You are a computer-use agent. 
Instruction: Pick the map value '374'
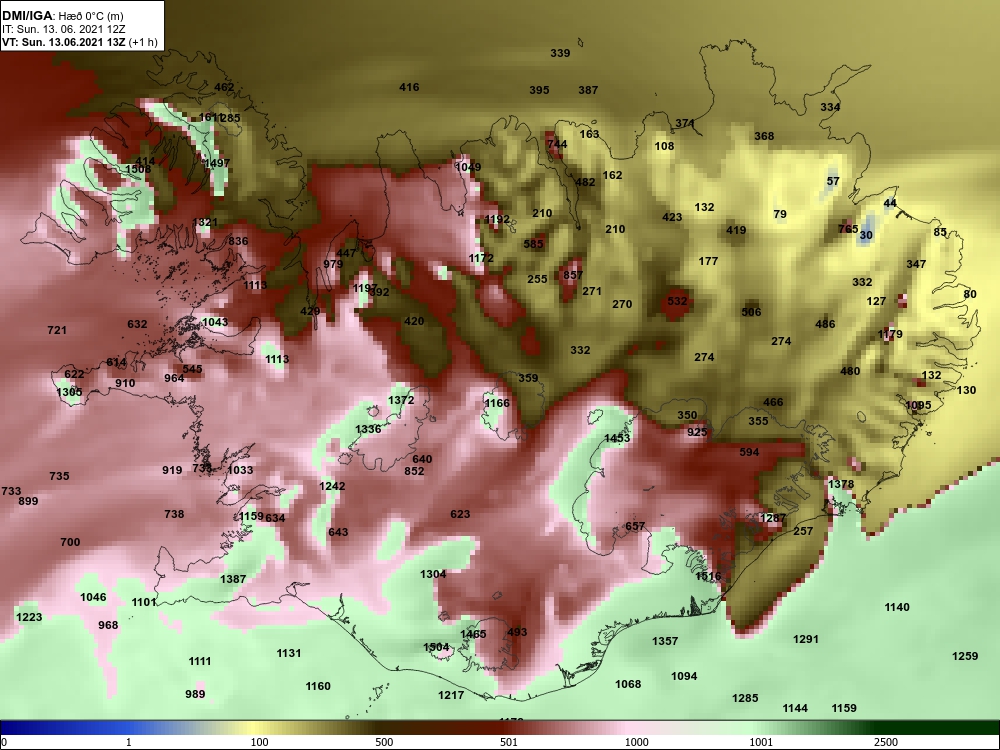point(684,123)
